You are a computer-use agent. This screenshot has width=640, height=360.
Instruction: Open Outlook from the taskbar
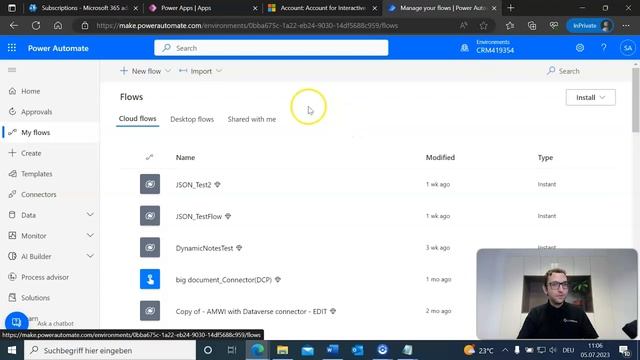click(x=358, y=350)
